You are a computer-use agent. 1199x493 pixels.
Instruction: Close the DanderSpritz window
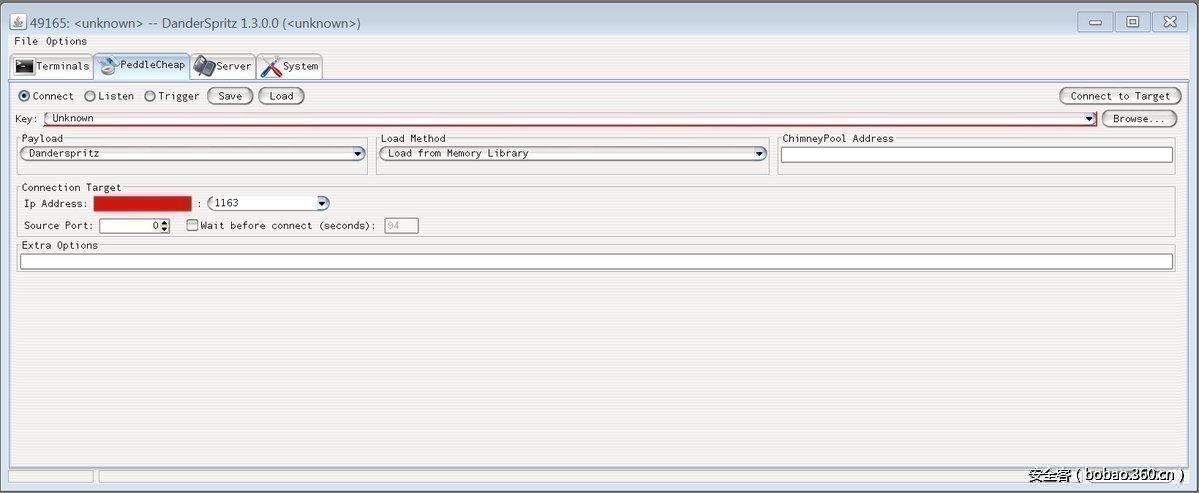tap(1170, 22)
